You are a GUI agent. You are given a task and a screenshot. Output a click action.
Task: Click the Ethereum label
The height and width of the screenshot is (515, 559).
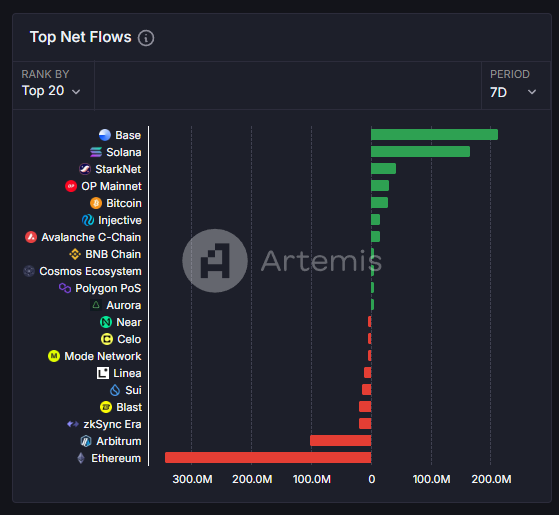click(x=116, y=458)
